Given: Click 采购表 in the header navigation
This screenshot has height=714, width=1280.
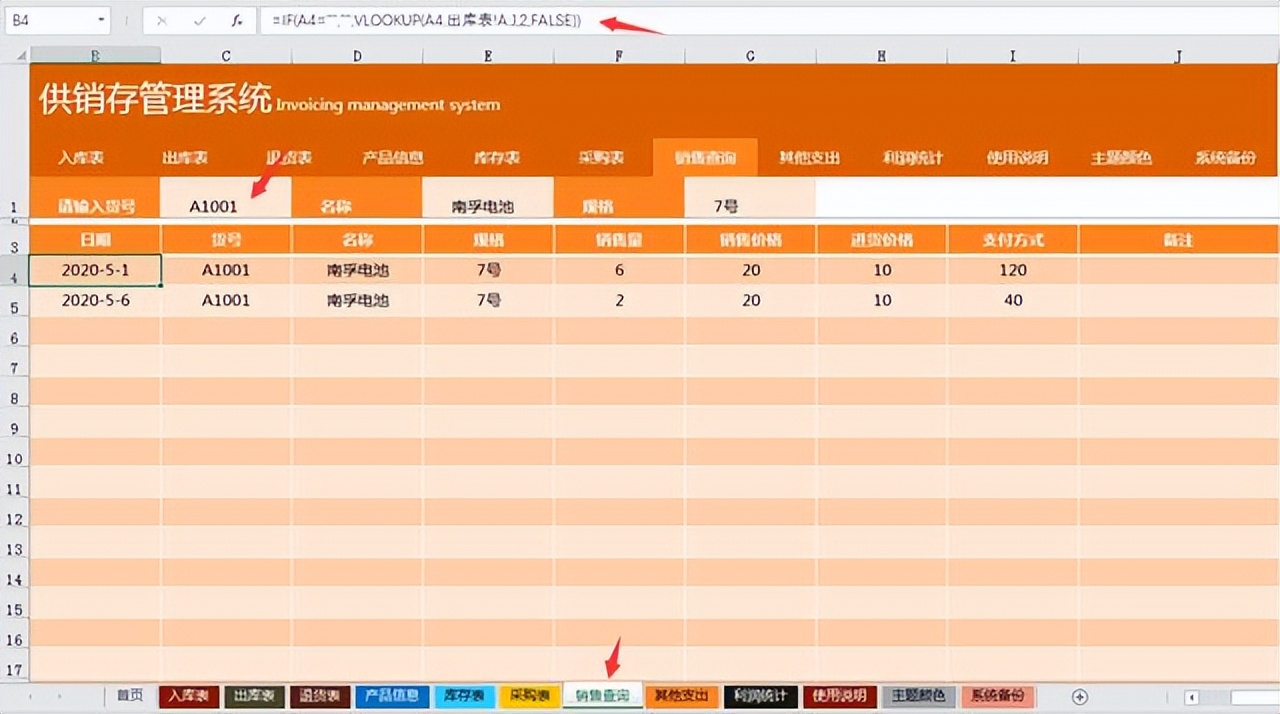Looking at the screenshot, I should 603,157.
